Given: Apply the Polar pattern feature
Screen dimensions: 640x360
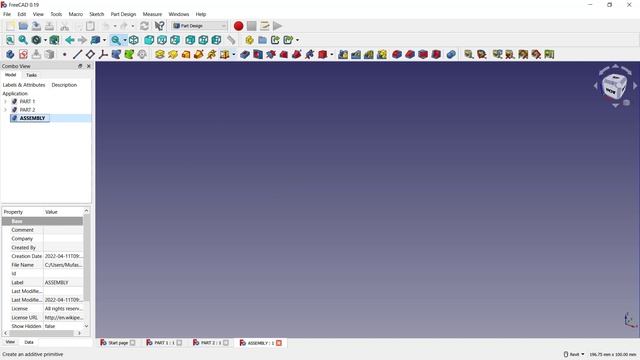Looking at the screenshot, I should click(369, 54).
